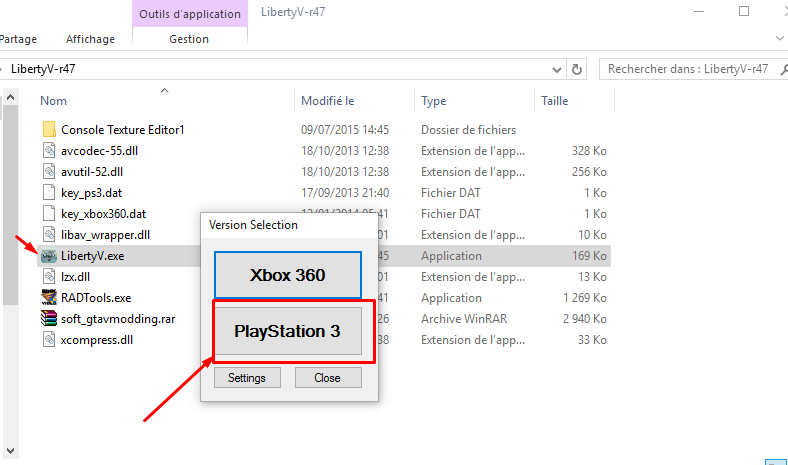Select the key_ps3.dat file name

(91, 193)
